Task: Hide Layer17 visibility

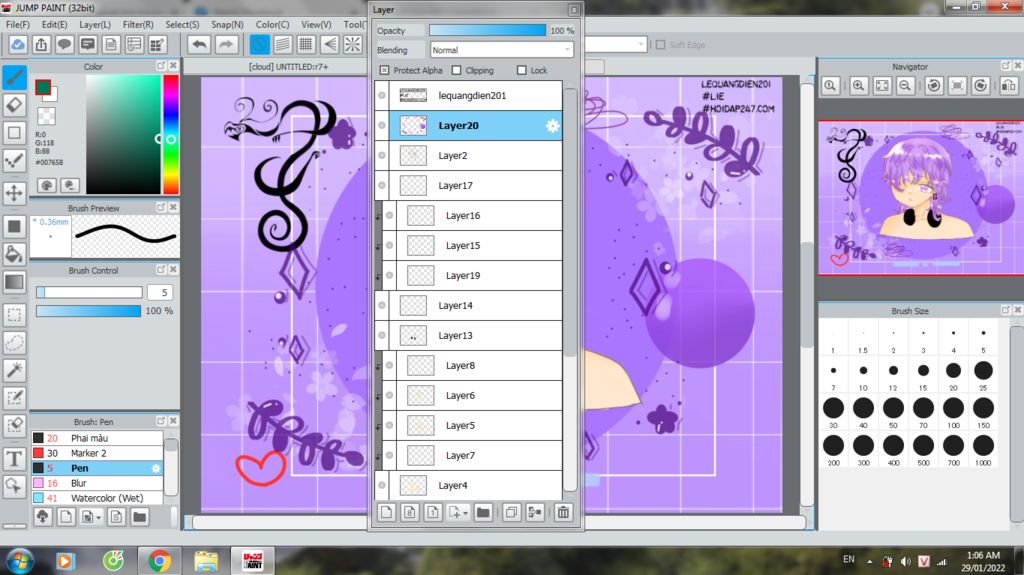Action: (x=382, y=186)
